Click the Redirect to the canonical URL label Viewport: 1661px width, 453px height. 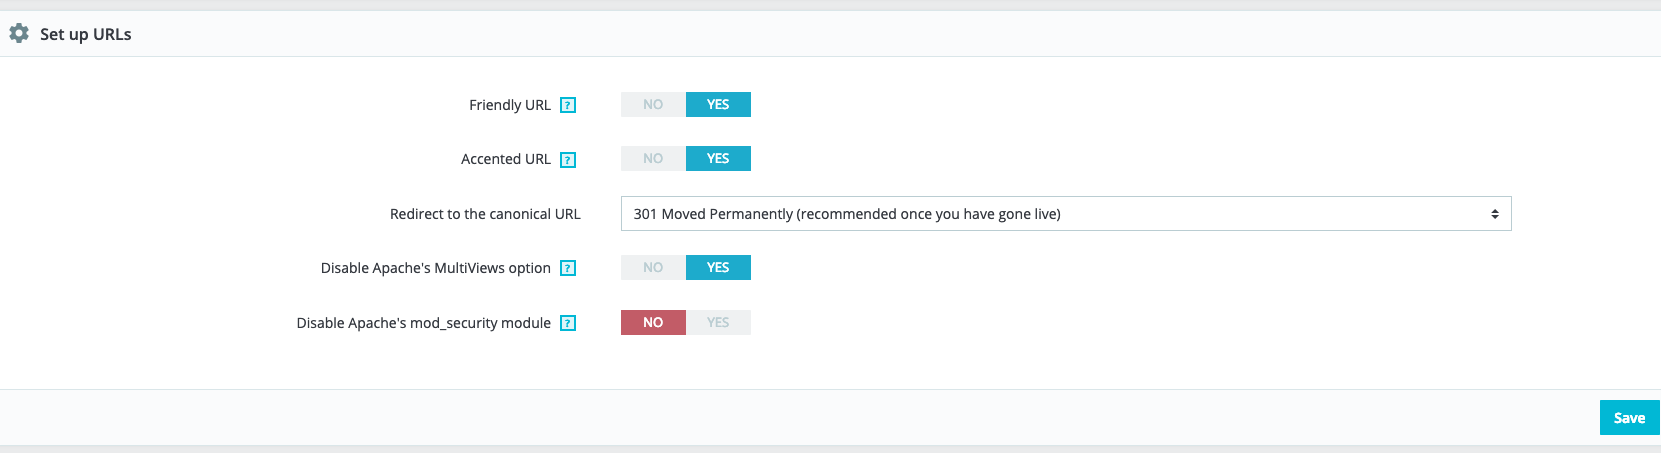(485, 214)
